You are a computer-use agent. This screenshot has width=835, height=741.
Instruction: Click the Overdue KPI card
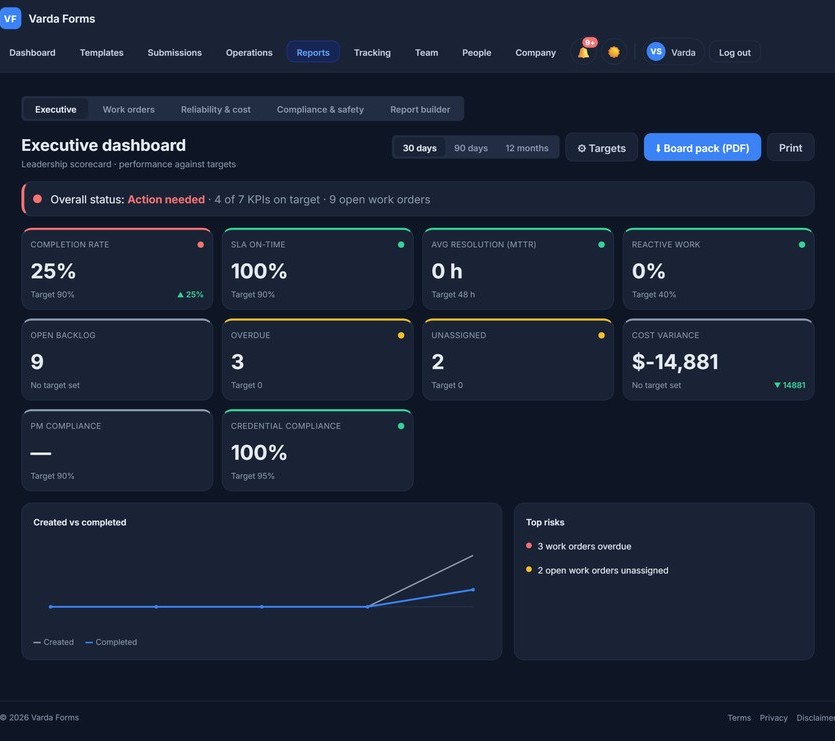(x=318, y=360)
